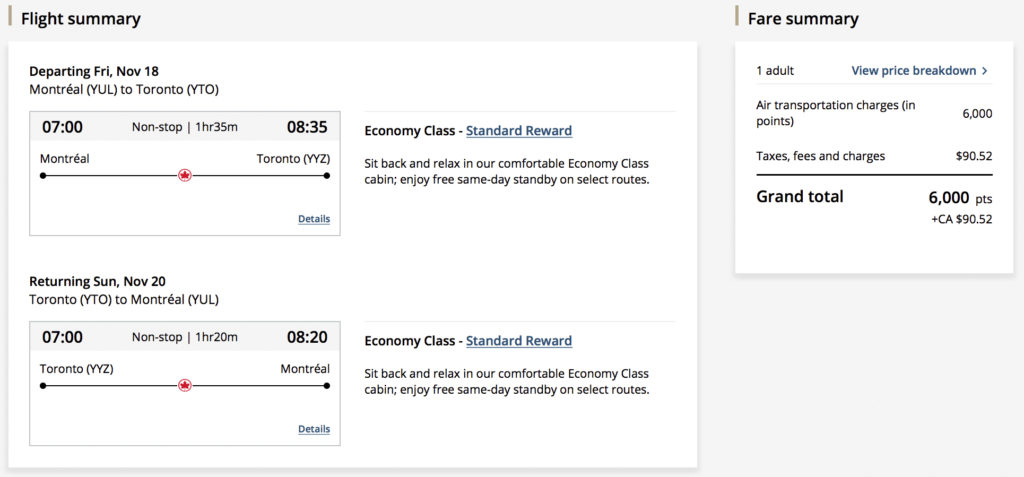This screenshot has height=477, width=1024.
Task: Open Details for the Montréal to Toronto flight
Action: (314, 219)
